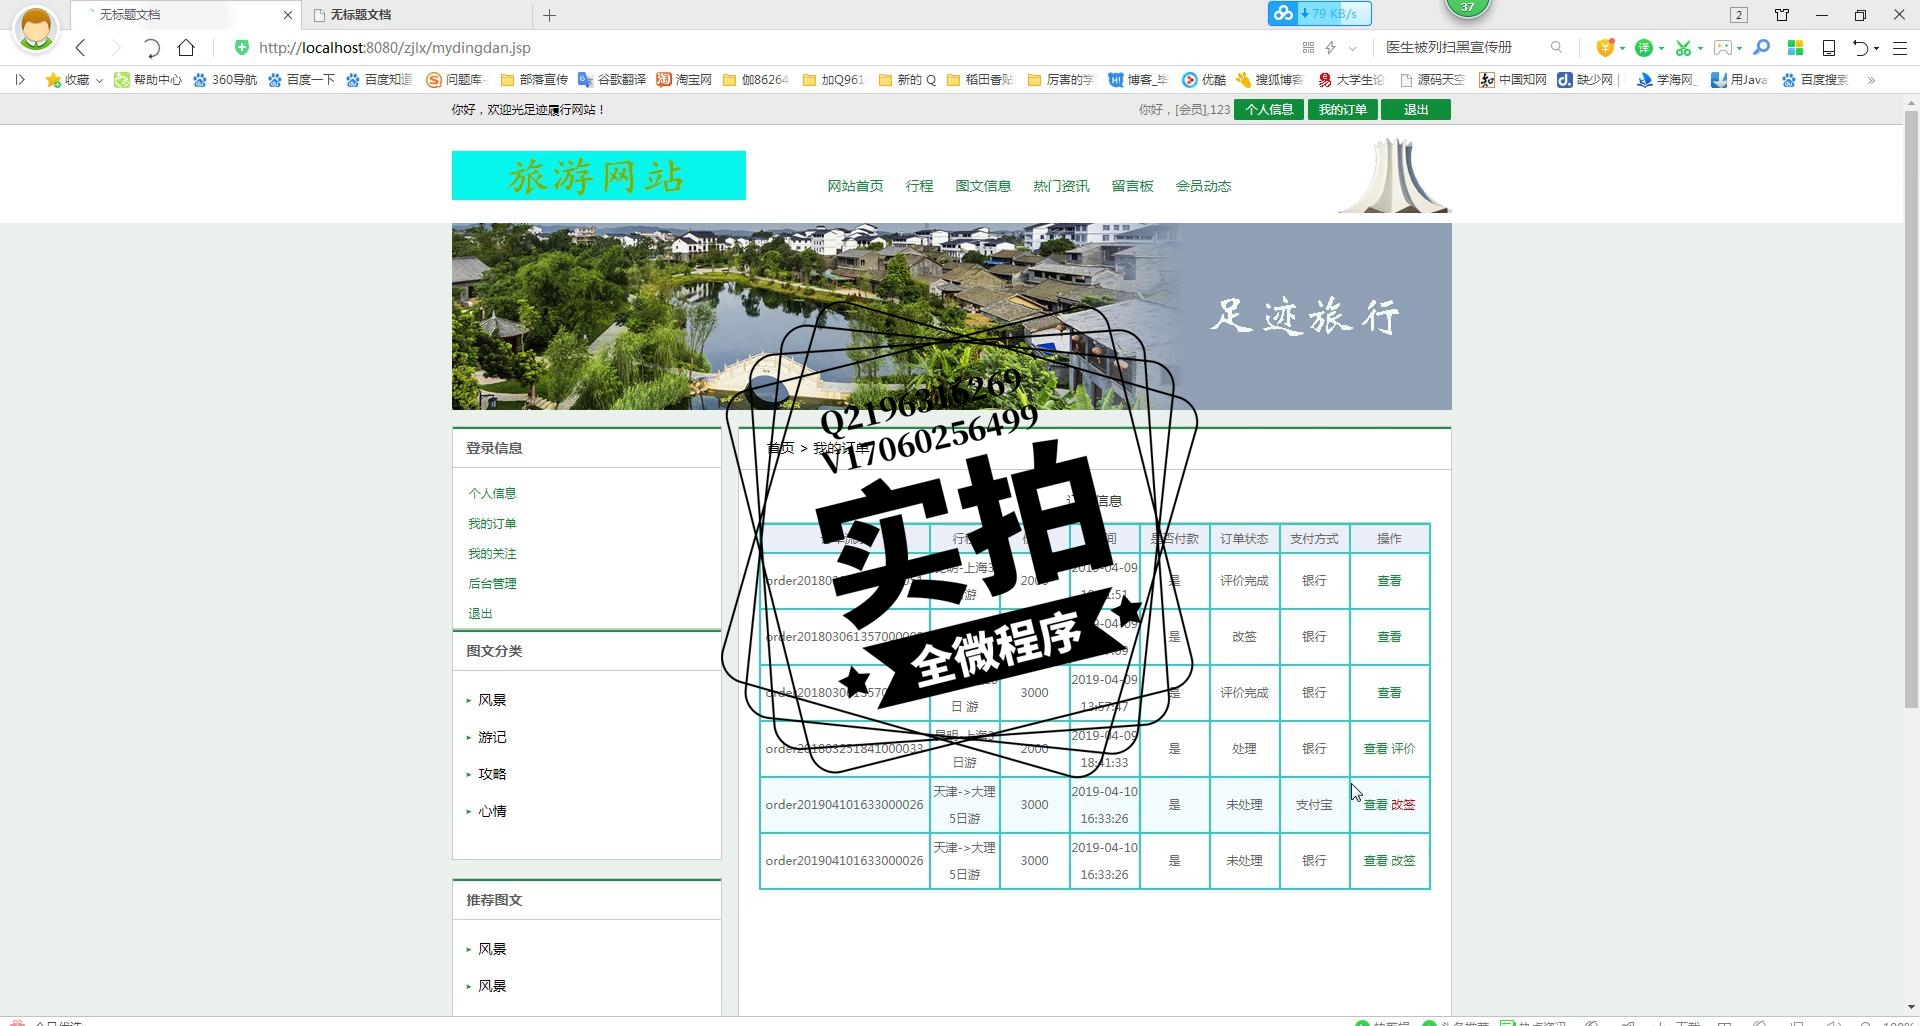Open the 攻略 category link

pyautogui.click(x=492, y=774)
